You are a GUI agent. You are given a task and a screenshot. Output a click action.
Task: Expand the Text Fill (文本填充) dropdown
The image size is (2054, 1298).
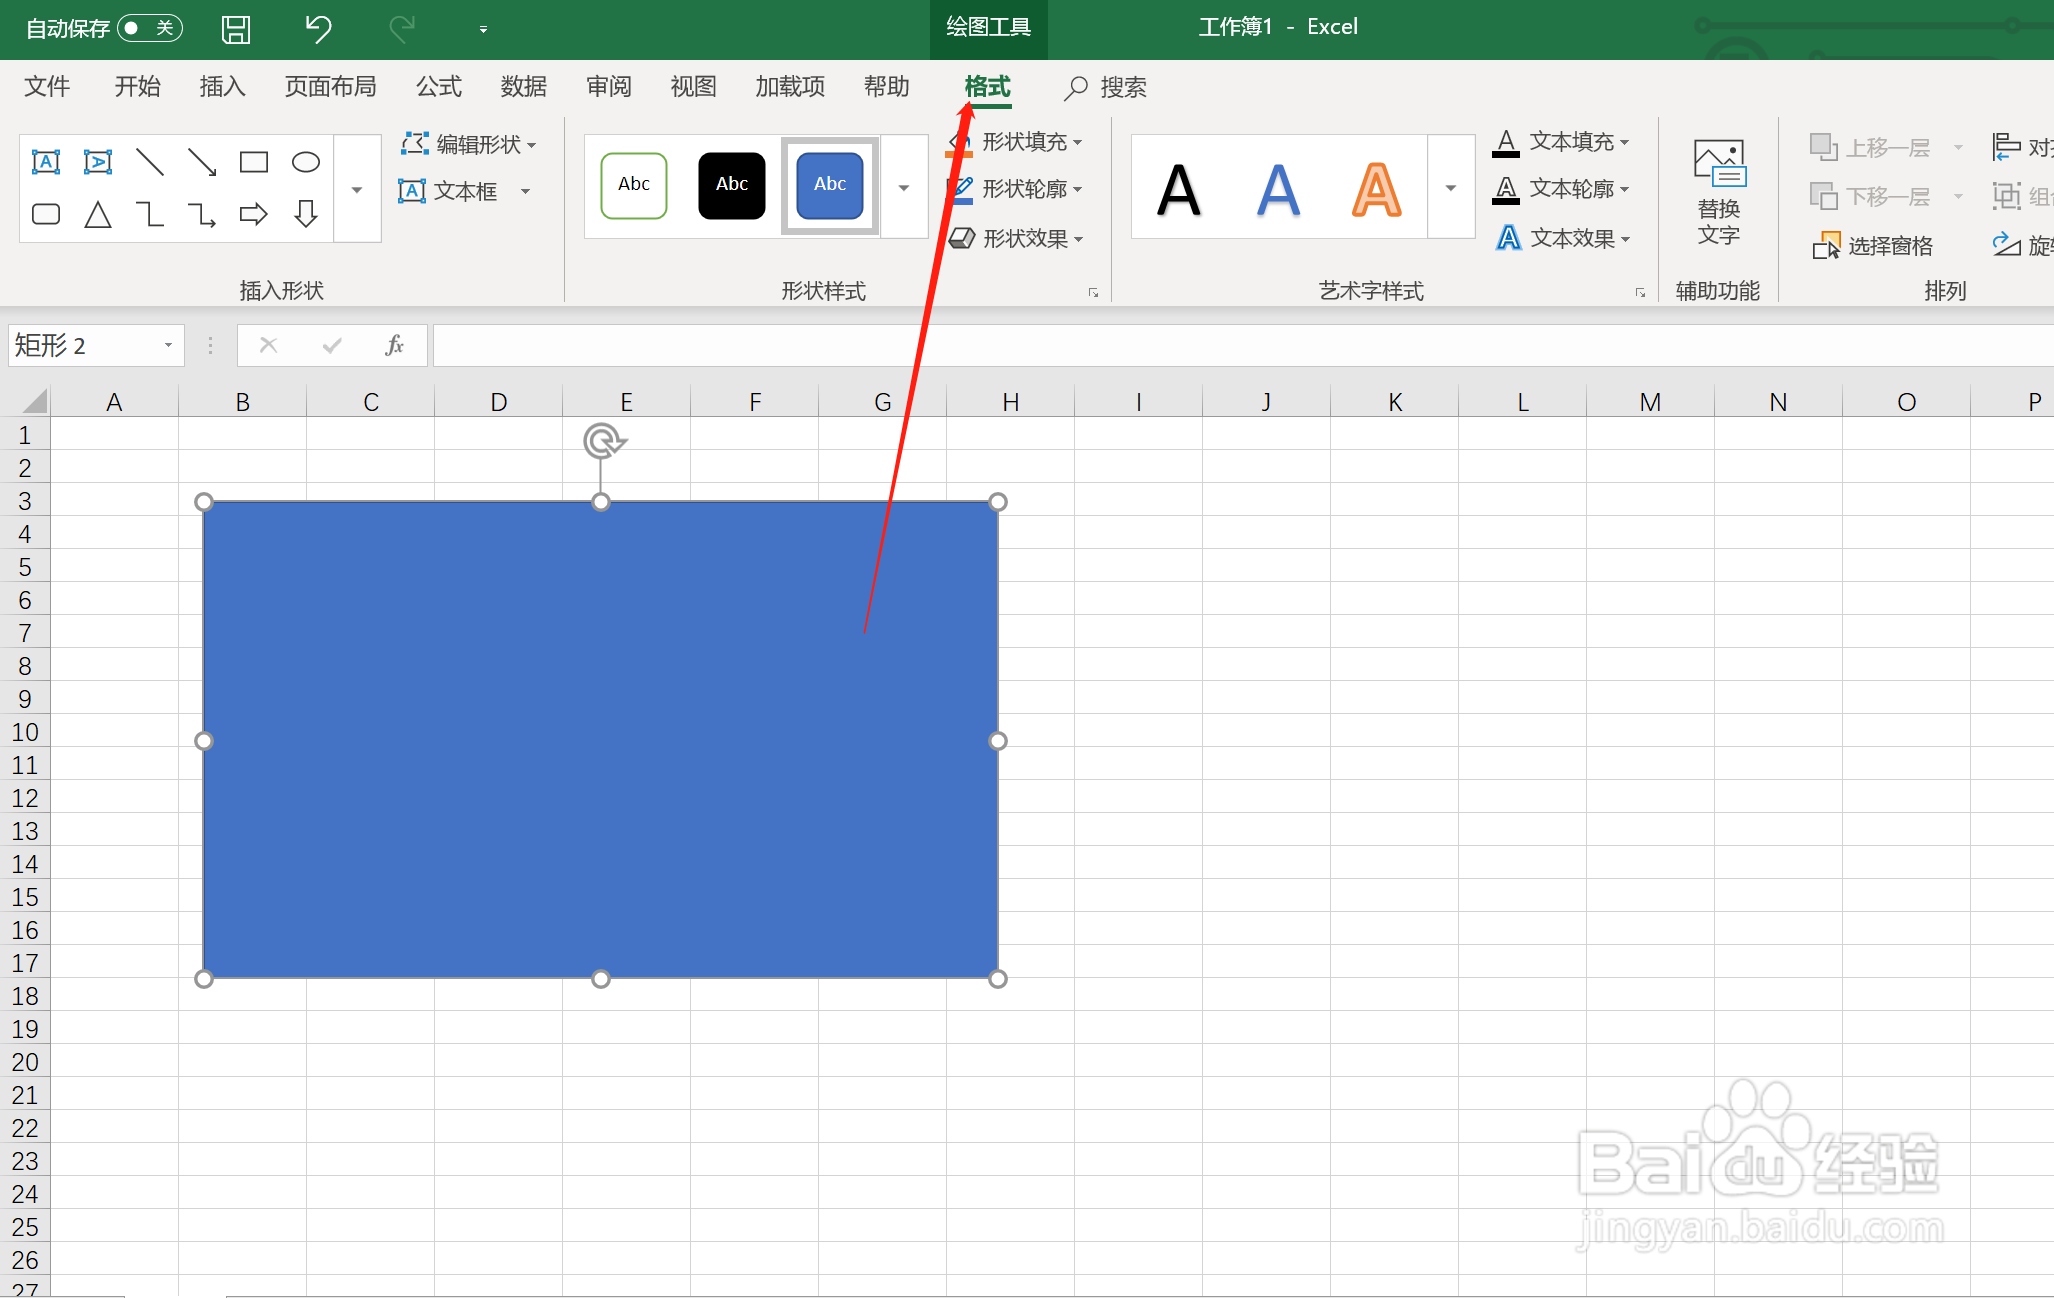[1625, 142]
